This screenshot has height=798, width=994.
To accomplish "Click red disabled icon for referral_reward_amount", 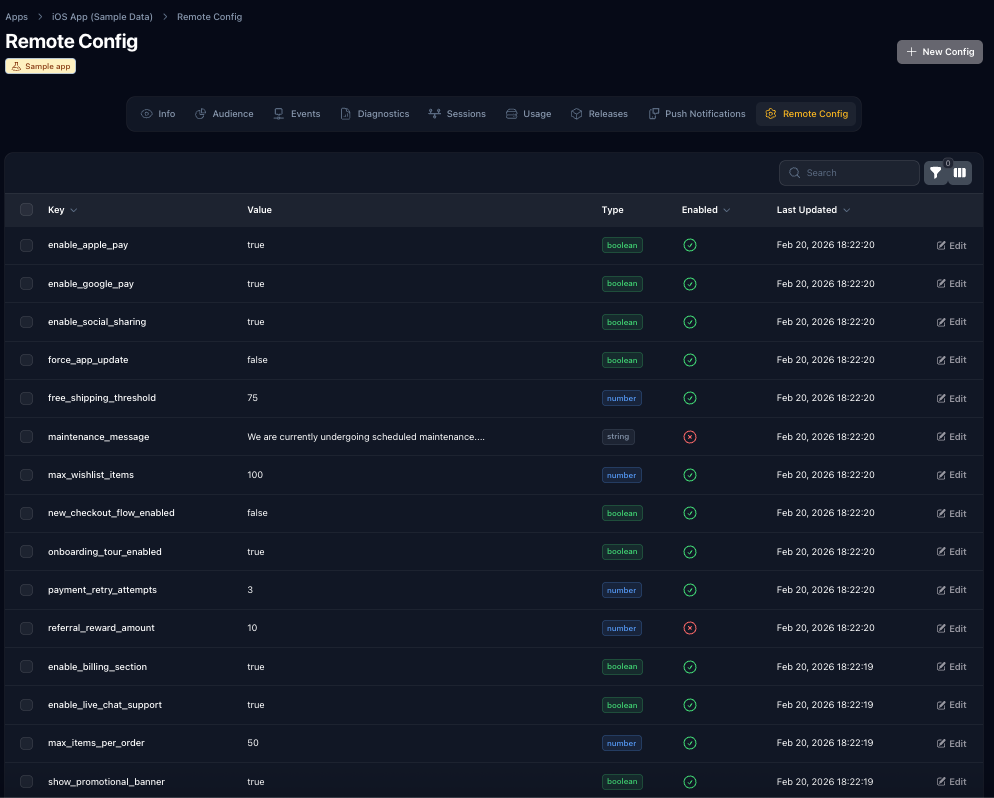I will [x=689, y=628].
